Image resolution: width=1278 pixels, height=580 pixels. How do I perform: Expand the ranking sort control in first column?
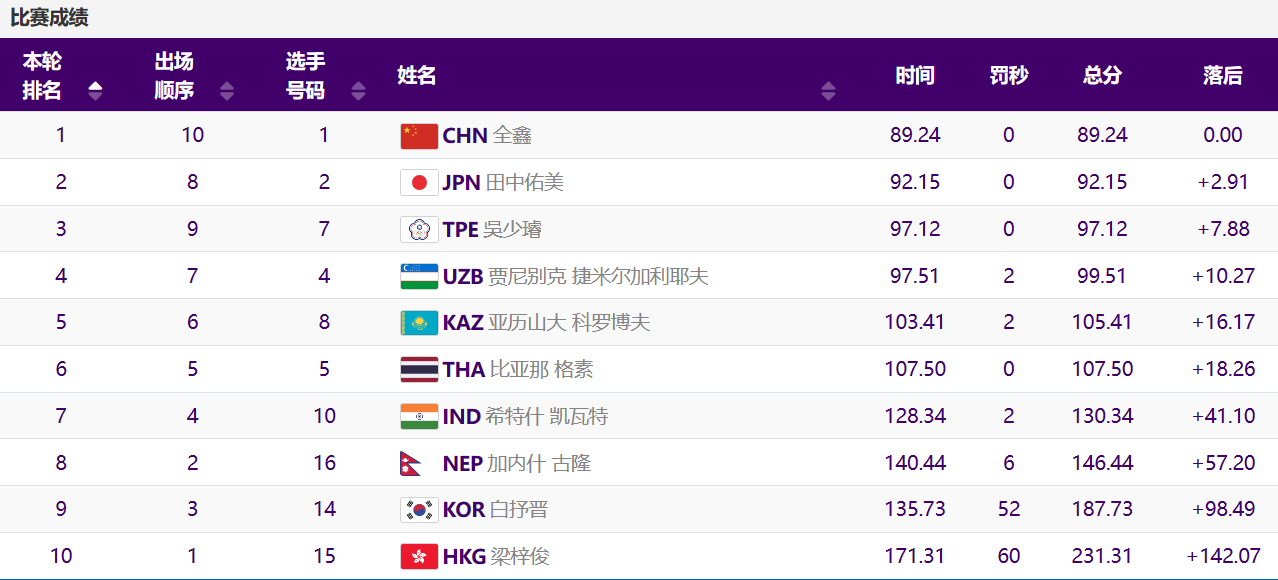pyautogui.click(x=95, y=89)
